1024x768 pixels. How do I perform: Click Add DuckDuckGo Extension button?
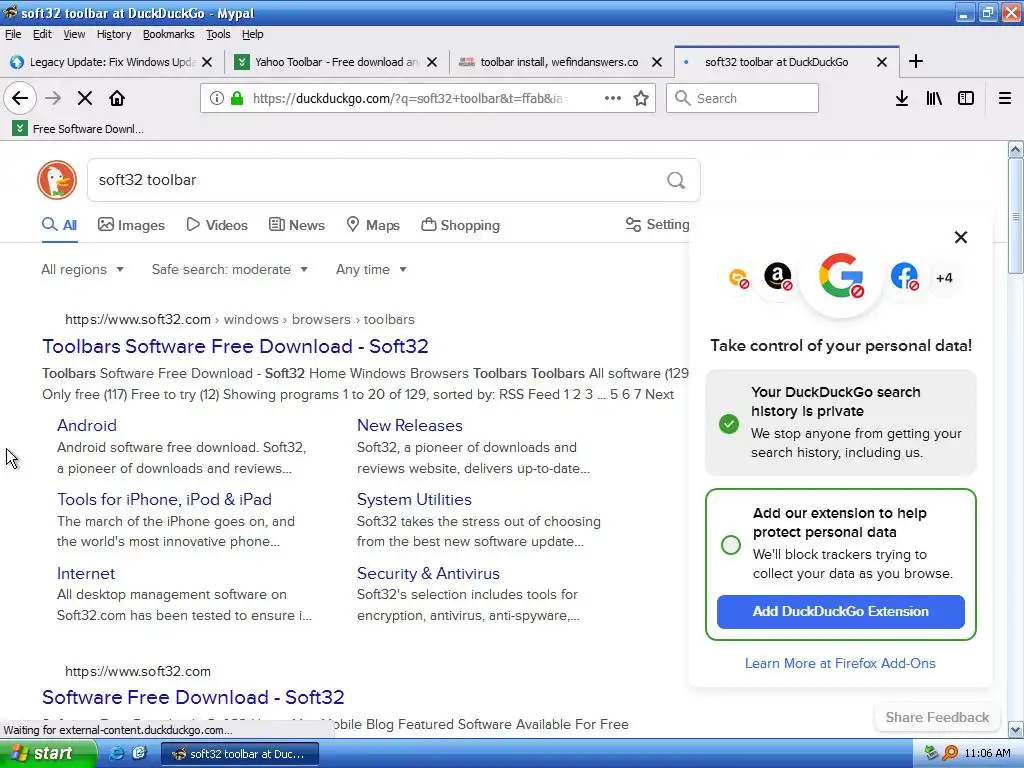pos(840,611)
